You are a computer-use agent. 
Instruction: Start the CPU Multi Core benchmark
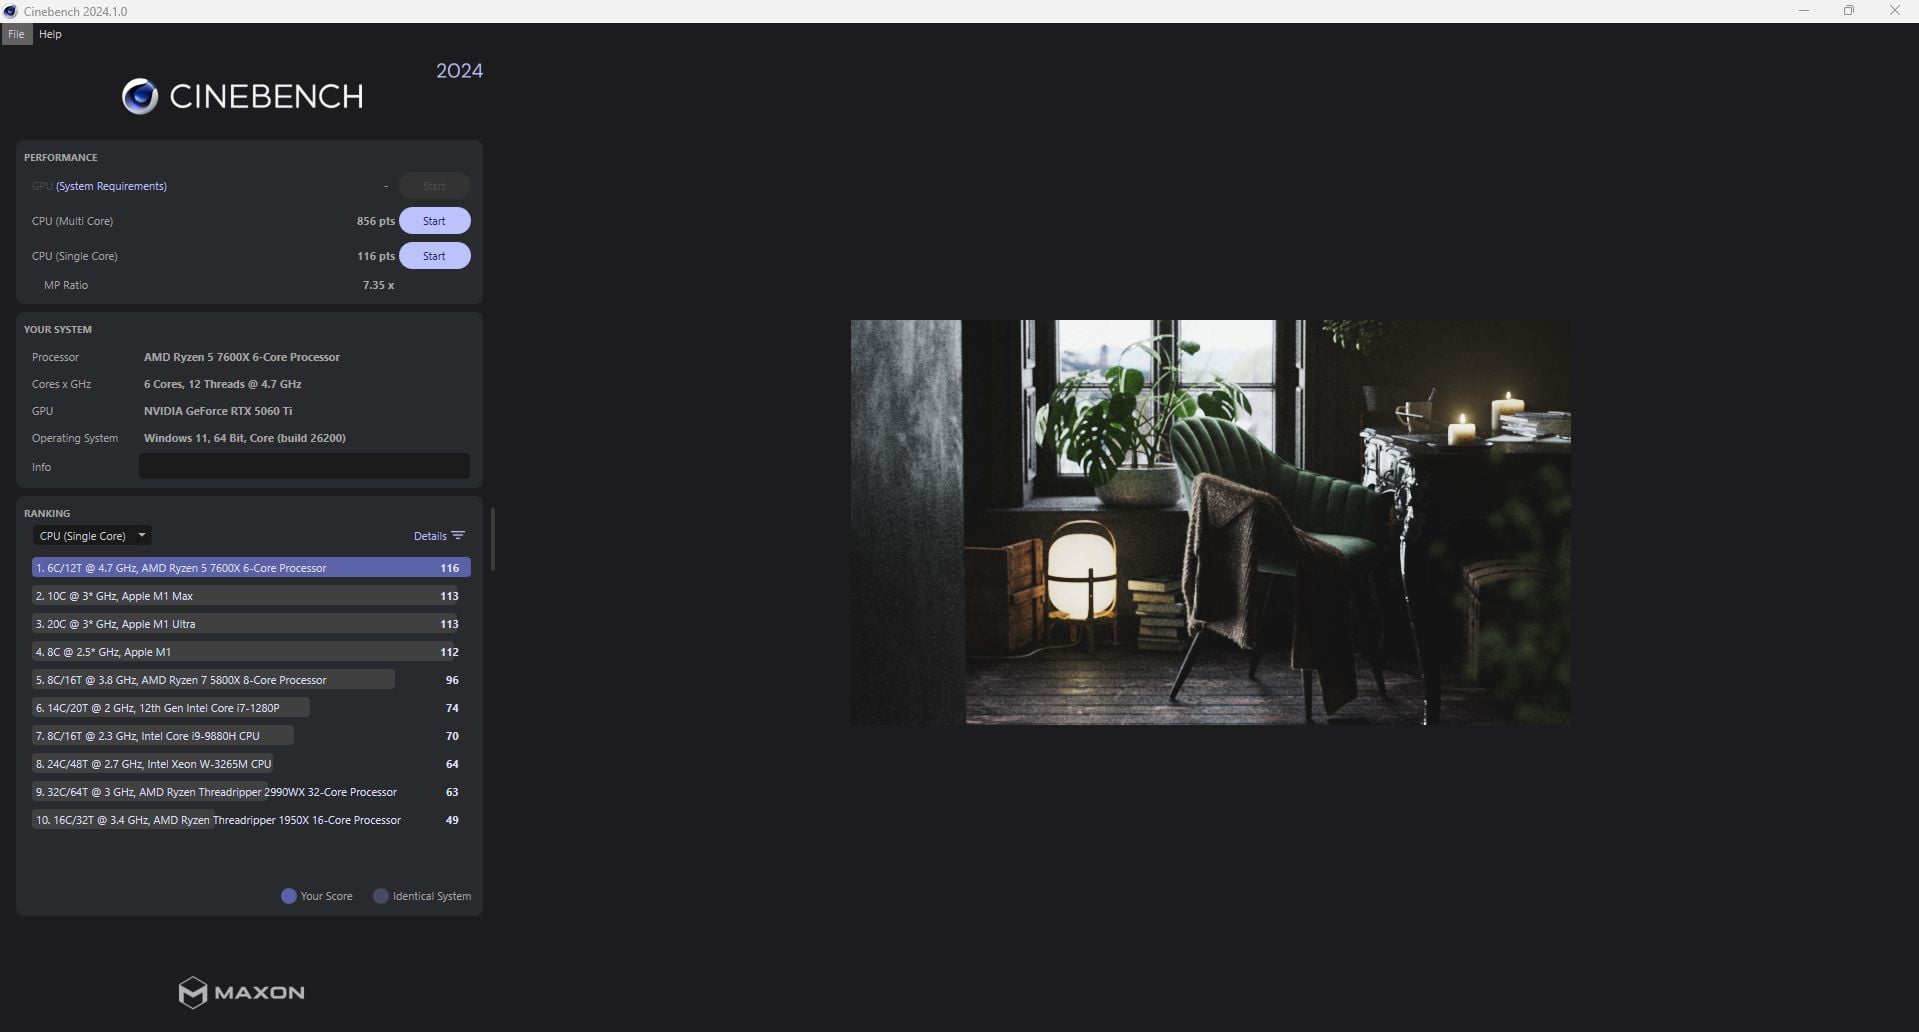click(x=434, y=221)
